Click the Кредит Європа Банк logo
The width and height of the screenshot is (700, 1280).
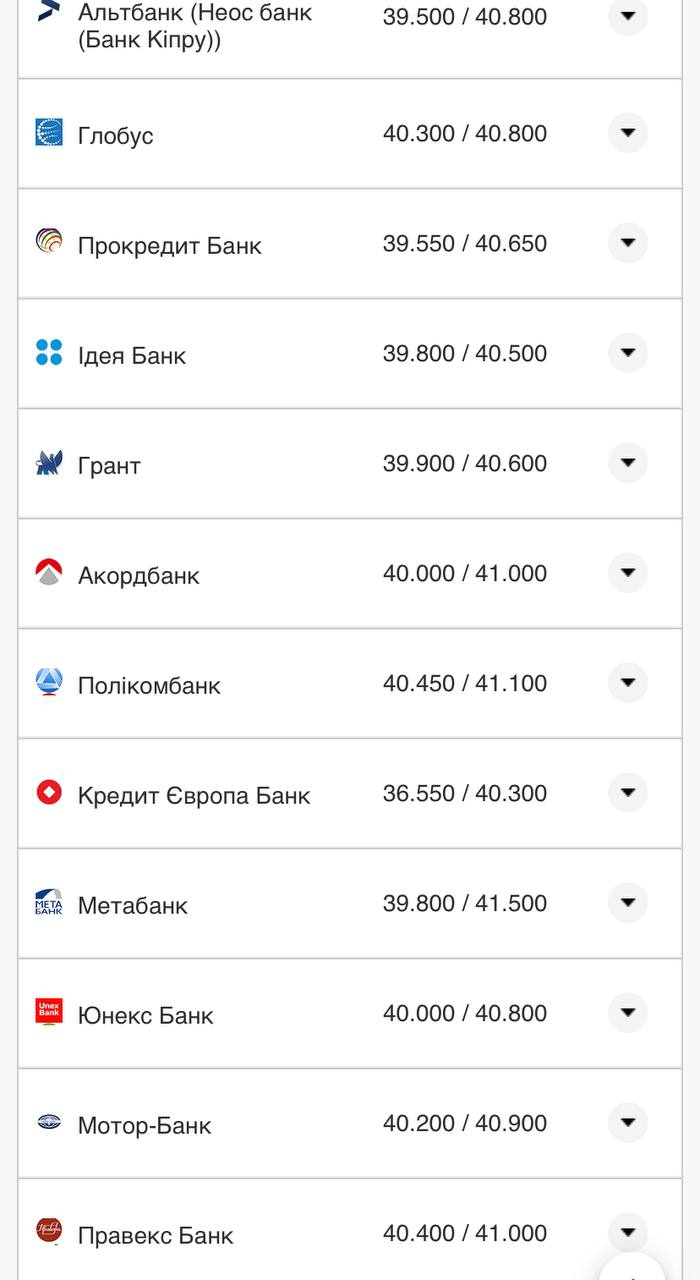click(49, 792)
